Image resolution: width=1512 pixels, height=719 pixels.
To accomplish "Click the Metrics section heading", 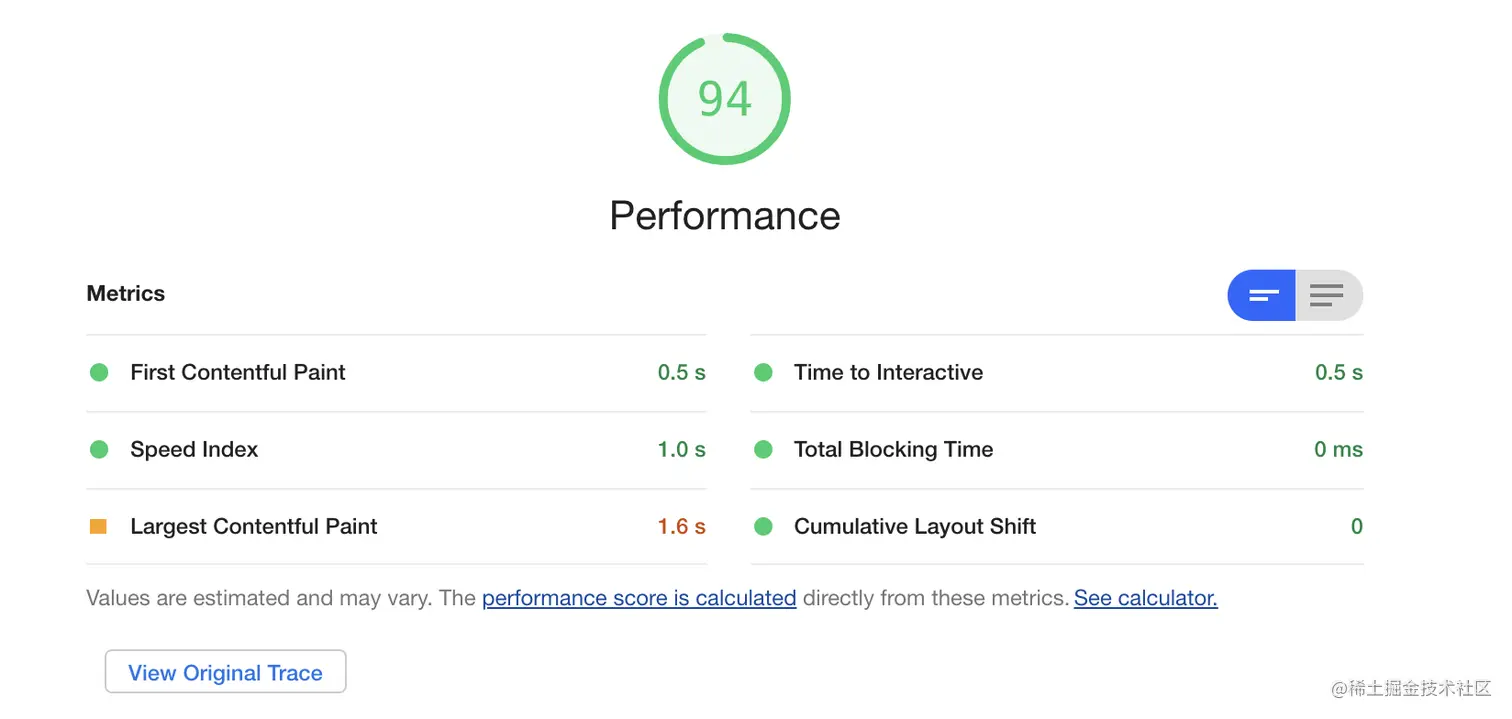I will [126, 293].
